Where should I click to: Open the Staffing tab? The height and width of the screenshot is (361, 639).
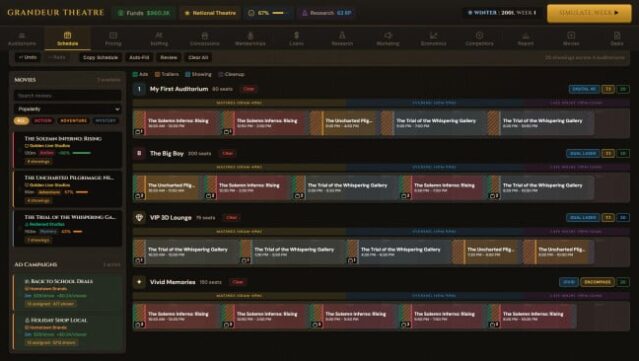click(x=159, y=39)
